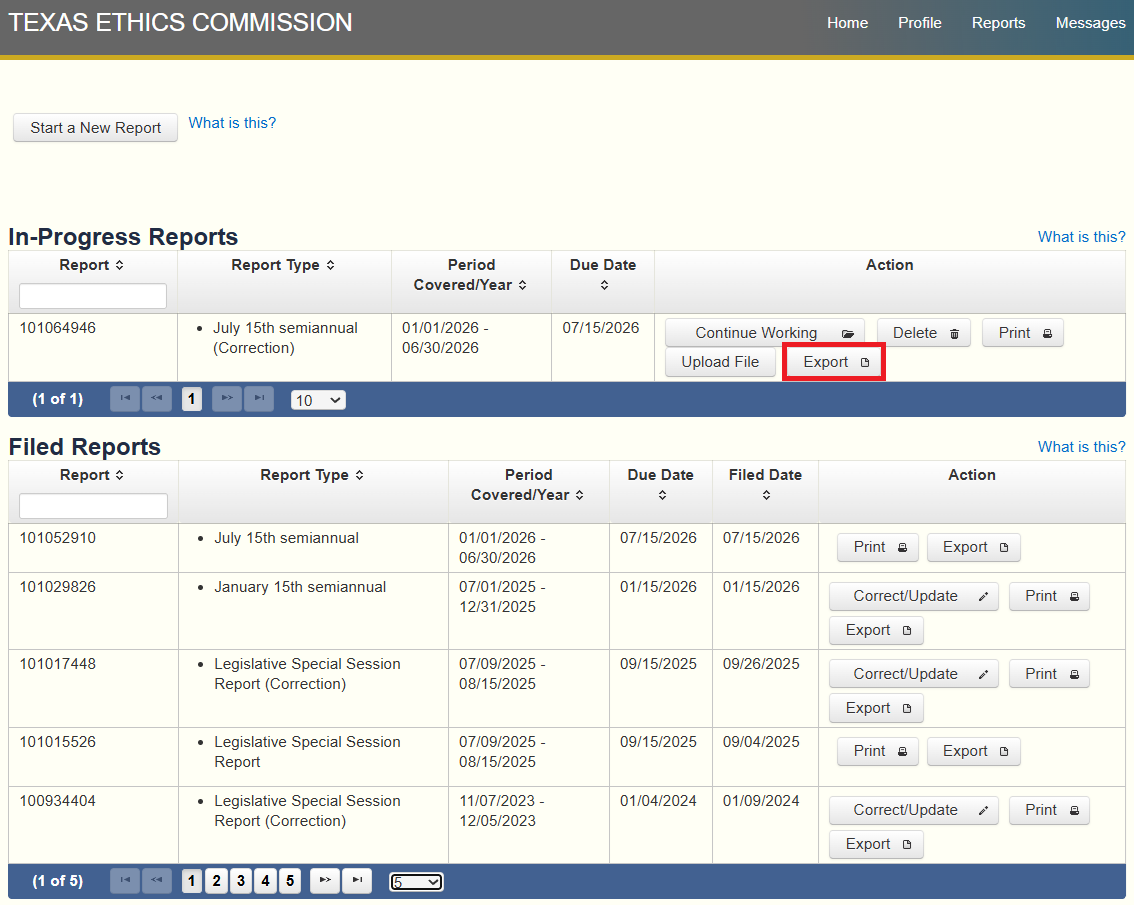Image resolution: width=1134 pixels, height=905 pixels.
Task: Print in-progress report 101064946
Action: (x=1023, y=333)
